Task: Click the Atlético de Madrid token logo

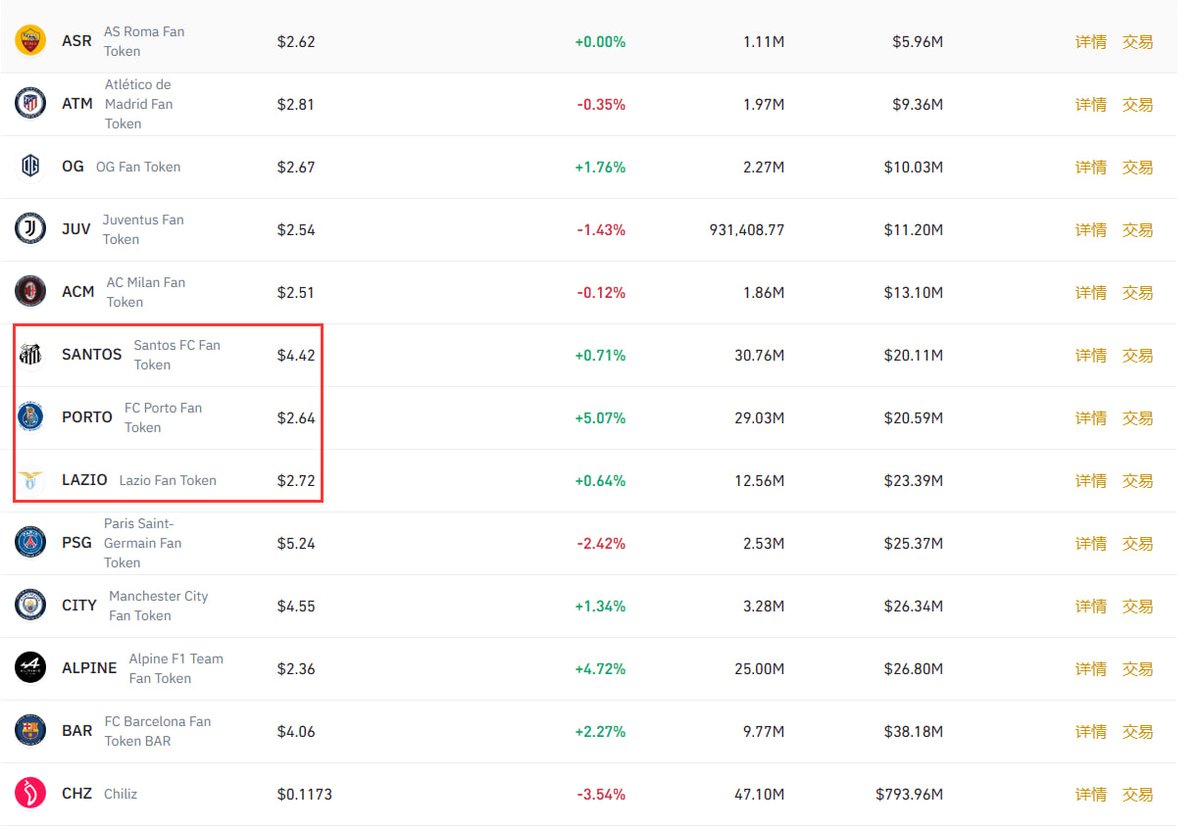Action: pos(30,104)
